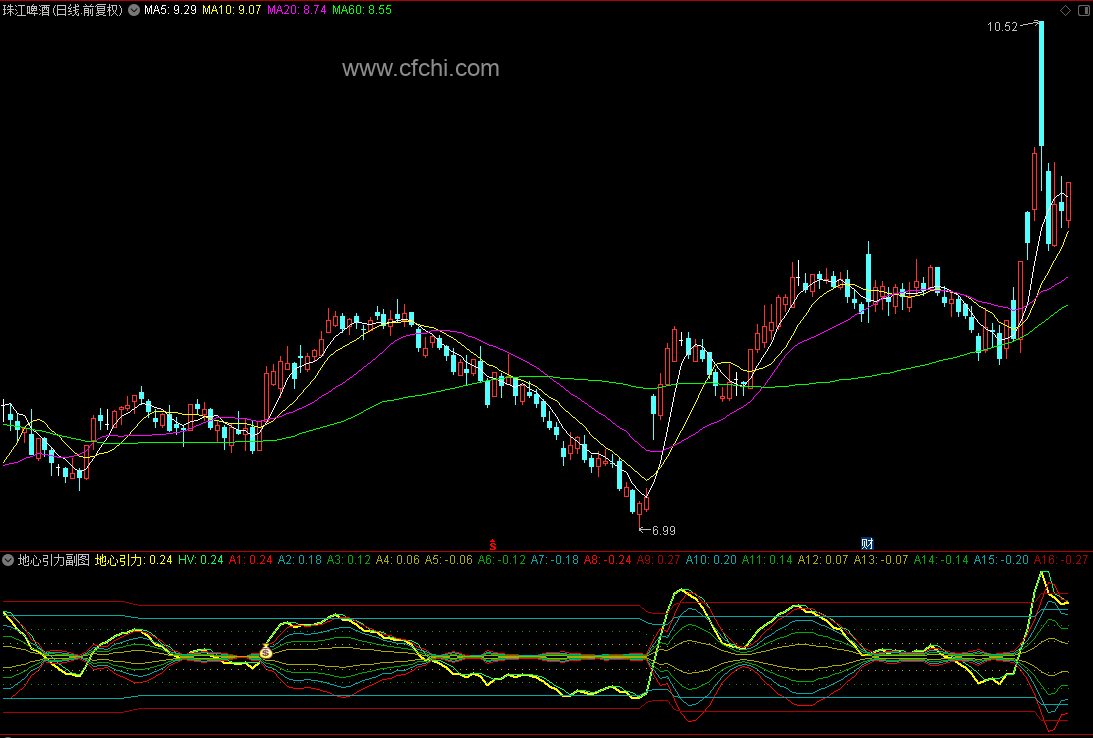Select the A15: -0.20 value label

[x=1001, y=560]
